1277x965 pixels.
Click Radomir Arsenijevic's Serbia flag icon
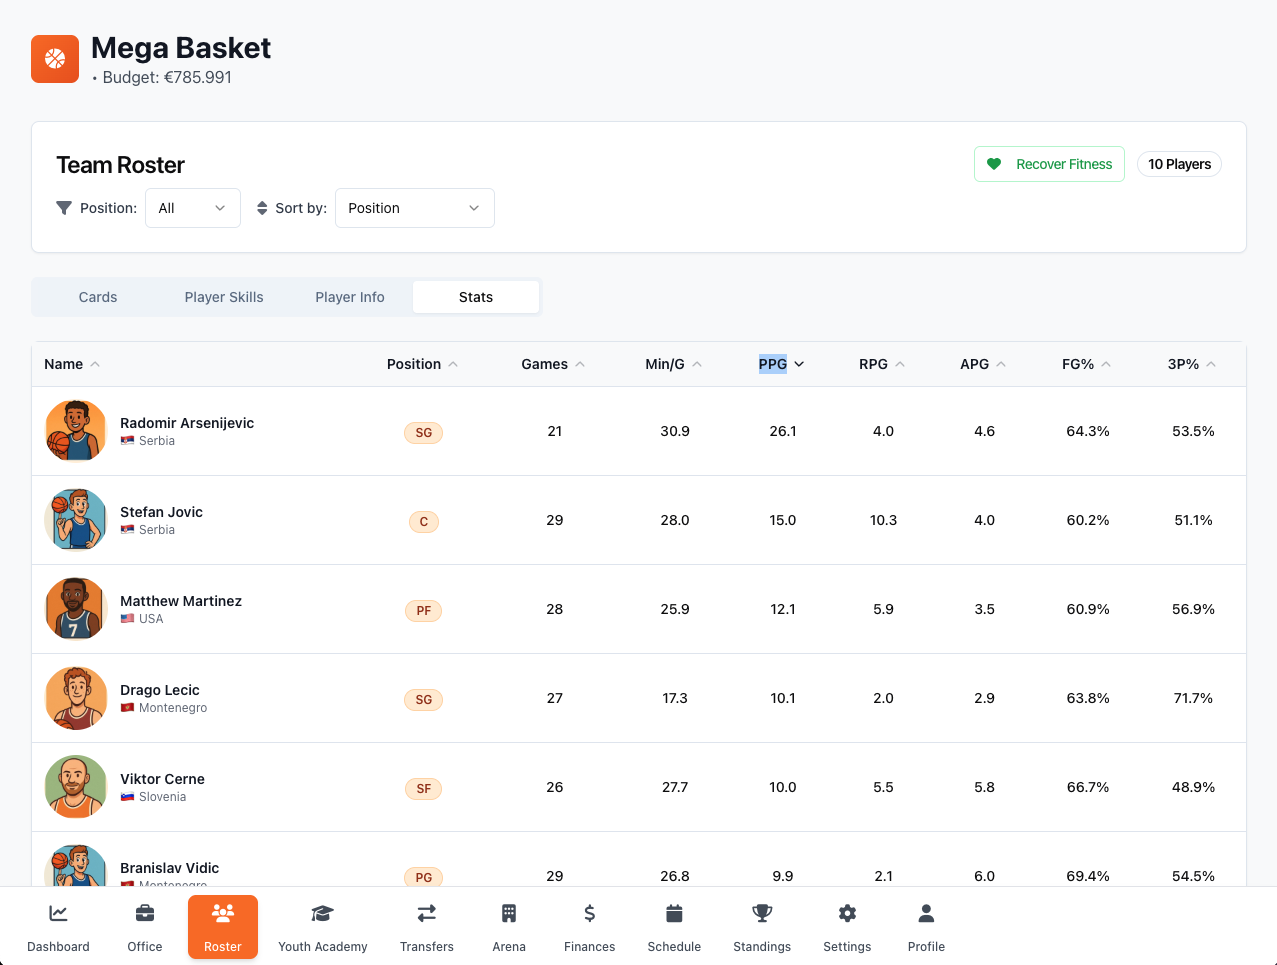pyautogui.click(x=128, y=441)
